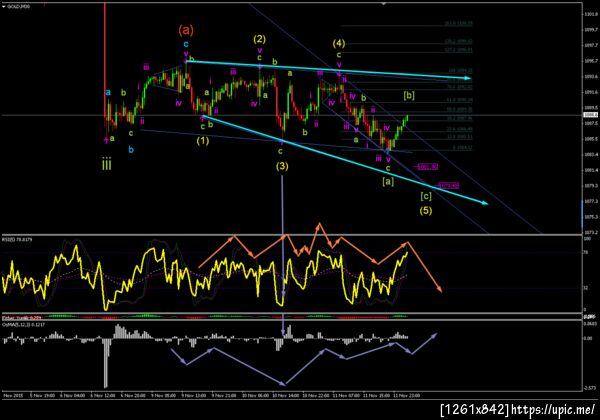Click the -2.573 OsMA scale label
The height and width of the screenshot is (420, 600).
[590, 388]
